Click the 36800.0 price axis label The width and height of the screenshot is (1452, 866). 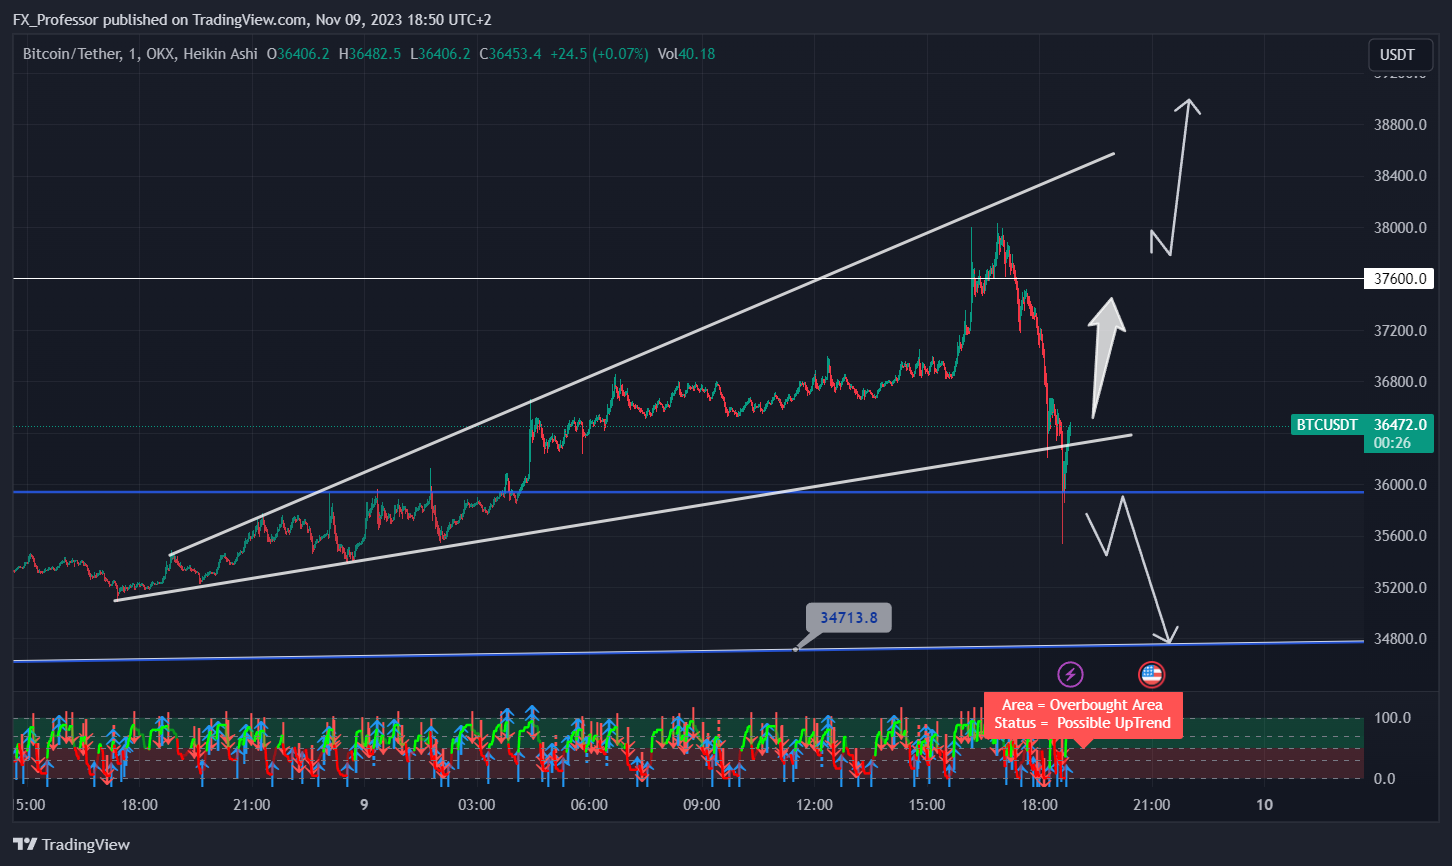coord(1399,382)
